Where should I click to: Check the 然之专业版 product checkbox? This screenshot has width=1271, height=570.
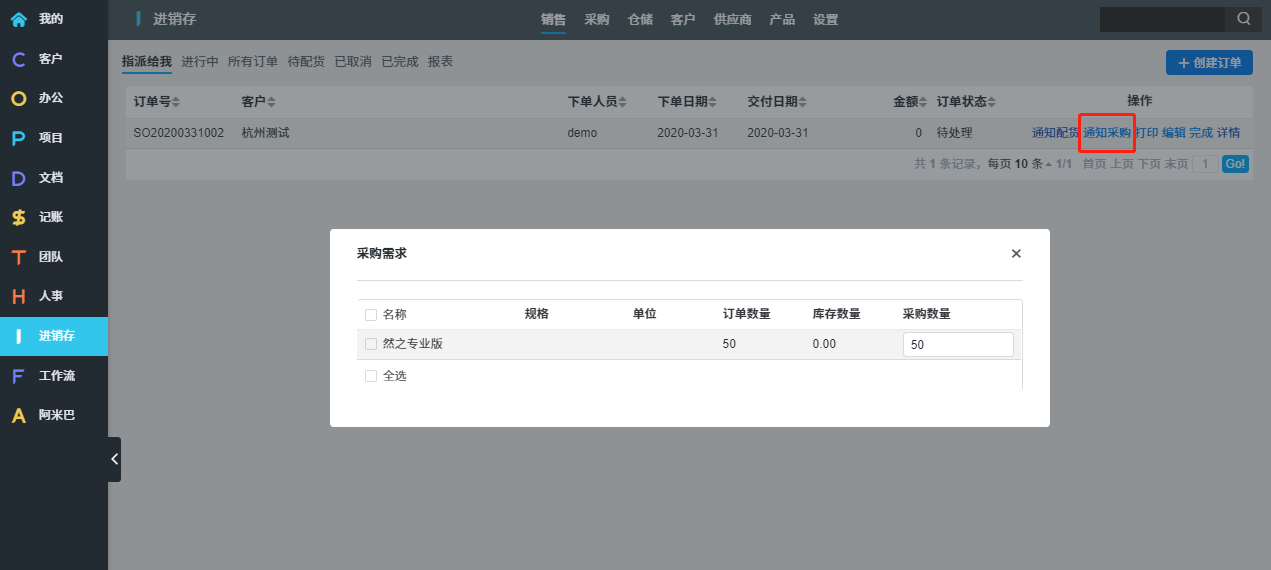click(371, 344)
